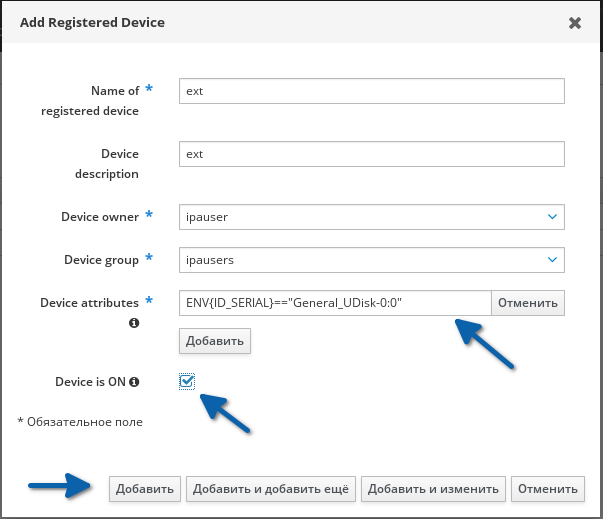Viewport: 603px width, 519px height.
Task: Expand the Device group dropdown showing ipausers
Action: click(371, 260)
